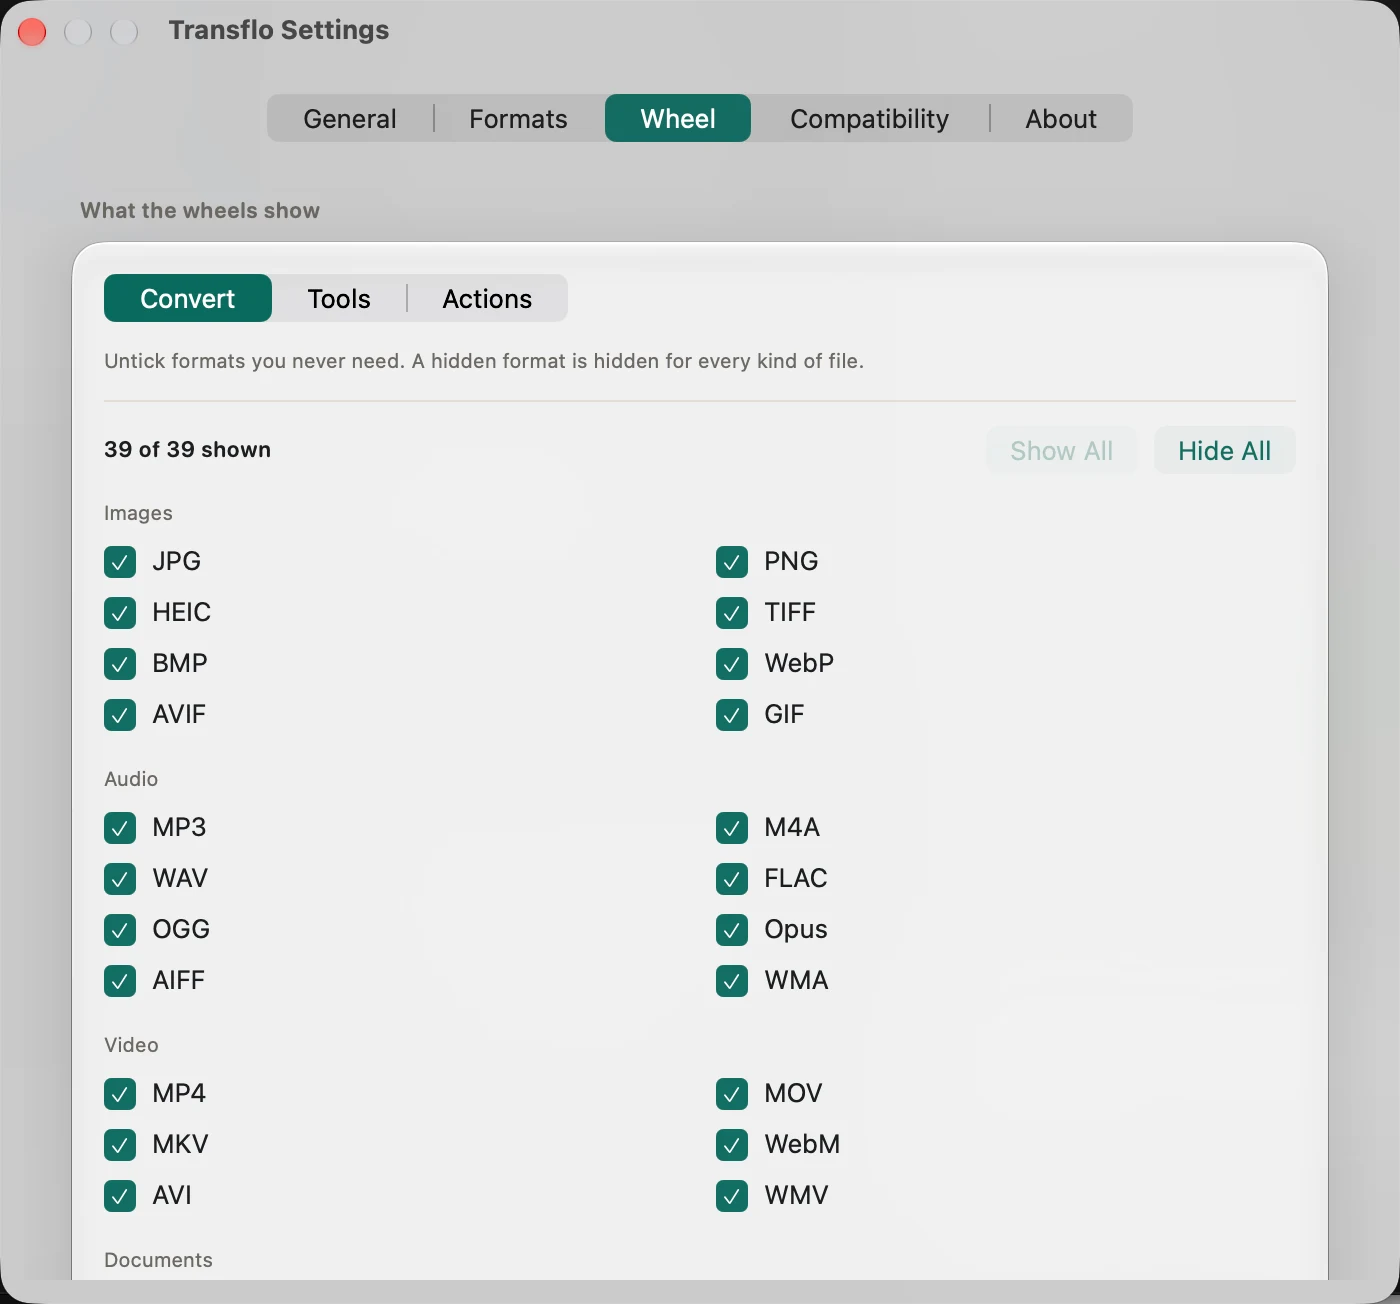Untick the MP3 audio checkbox

tap(120, 828)
